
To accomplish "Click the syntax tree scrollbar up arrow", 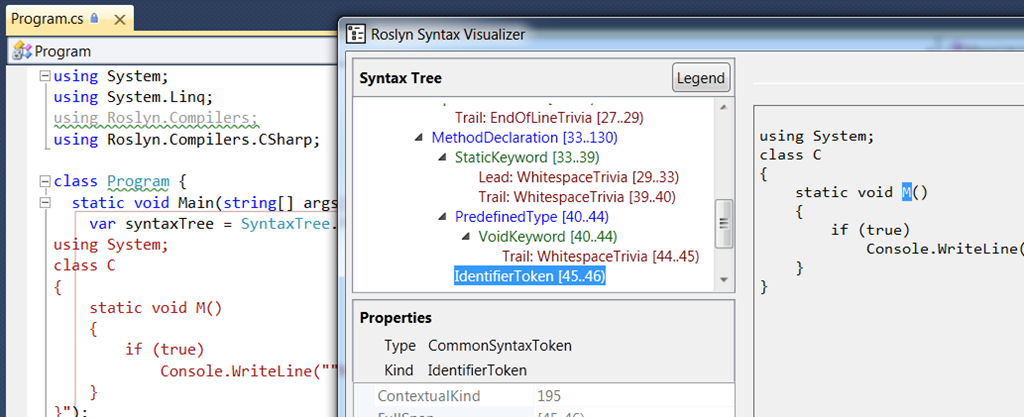I will [x=723, y=108].
